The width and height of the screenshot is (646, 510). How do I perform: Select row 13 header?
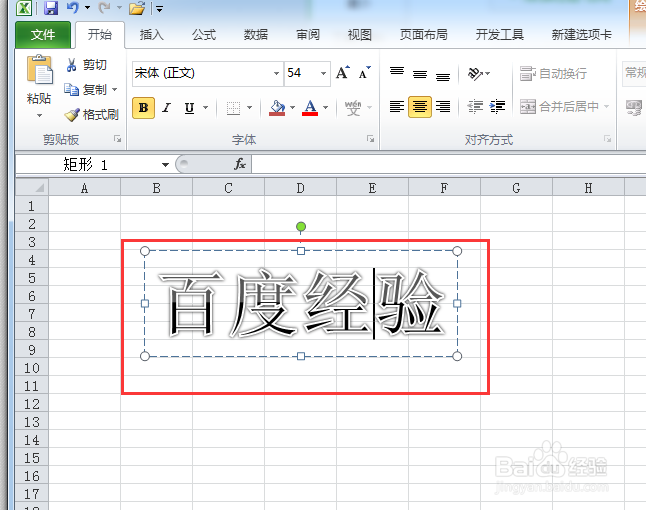pos(32,422)
